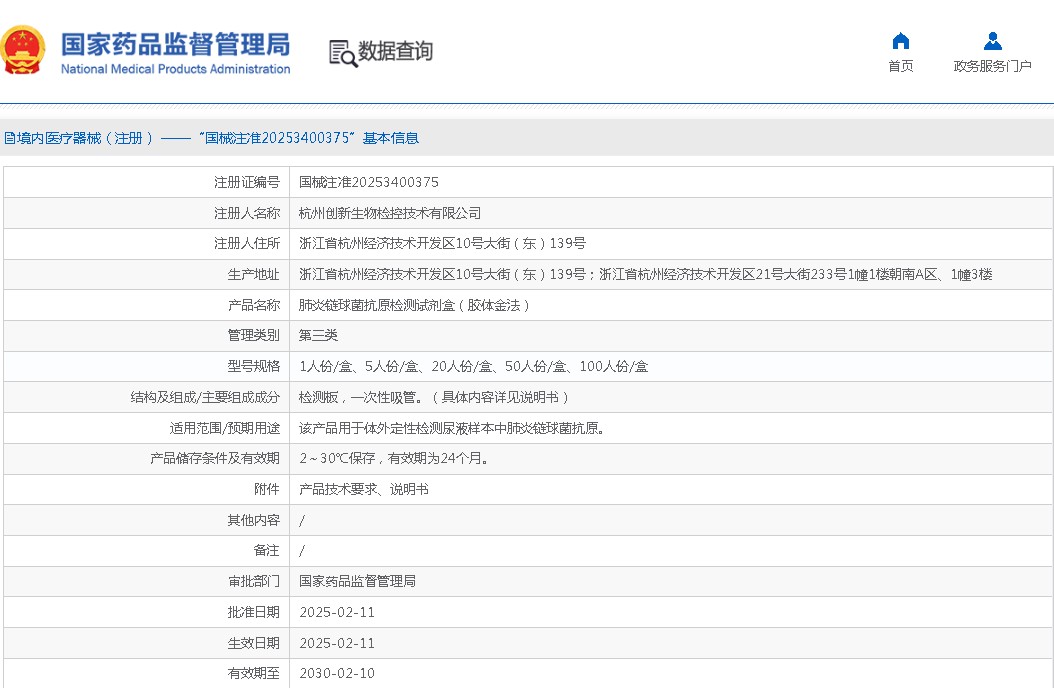The width and height of the screenshot is (1054, 688).
Task: Select the 产品储存条件及有效期 label
Action: tap(214, 458)
